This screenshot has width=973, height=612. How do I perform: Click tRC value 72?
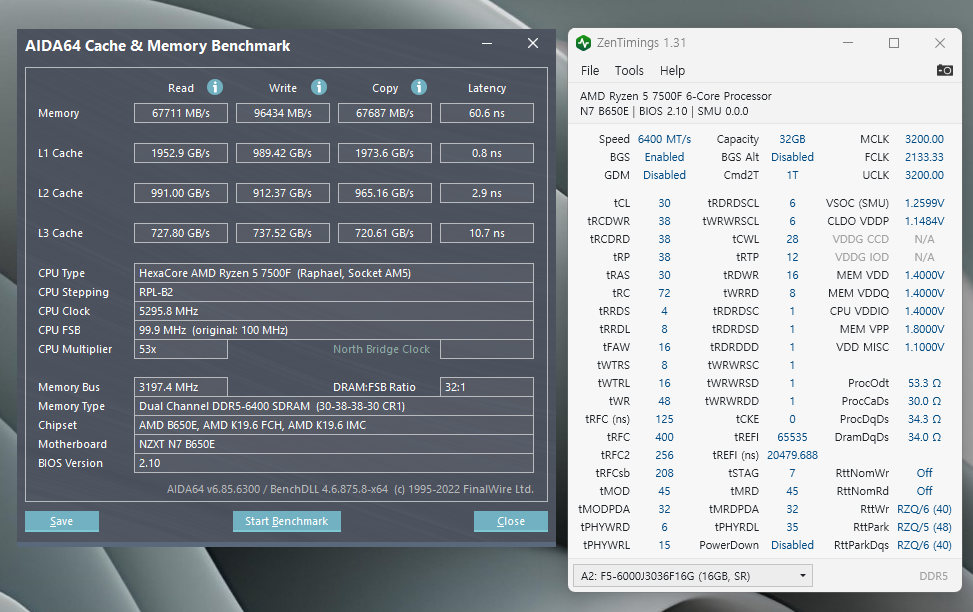(x=664, y=293)
